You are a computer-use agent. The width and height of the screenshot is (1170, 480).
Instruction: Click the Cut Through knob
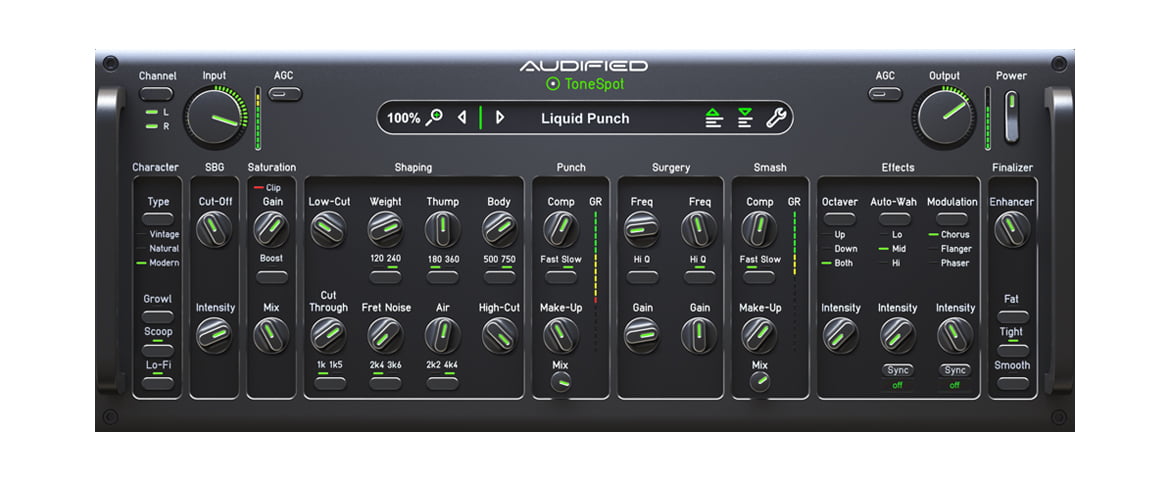tap(328, 334)
